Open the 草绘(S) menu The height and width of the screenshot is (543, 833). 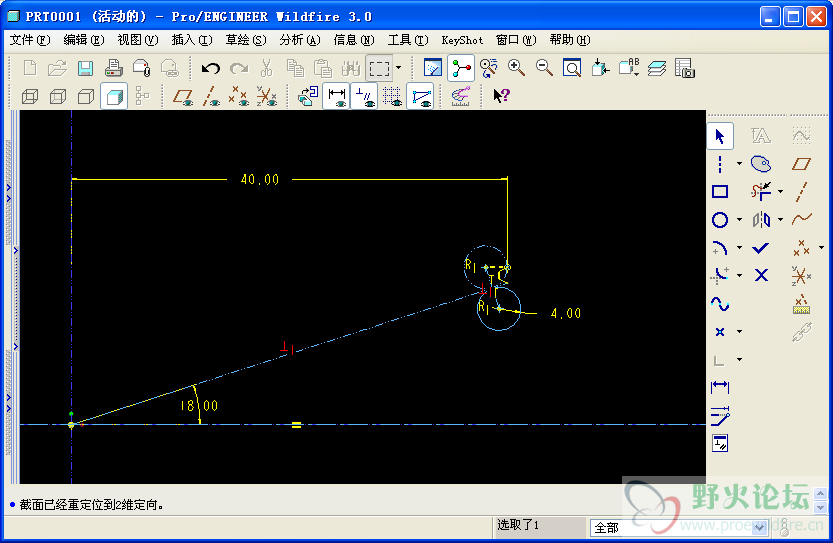point(245,40)
